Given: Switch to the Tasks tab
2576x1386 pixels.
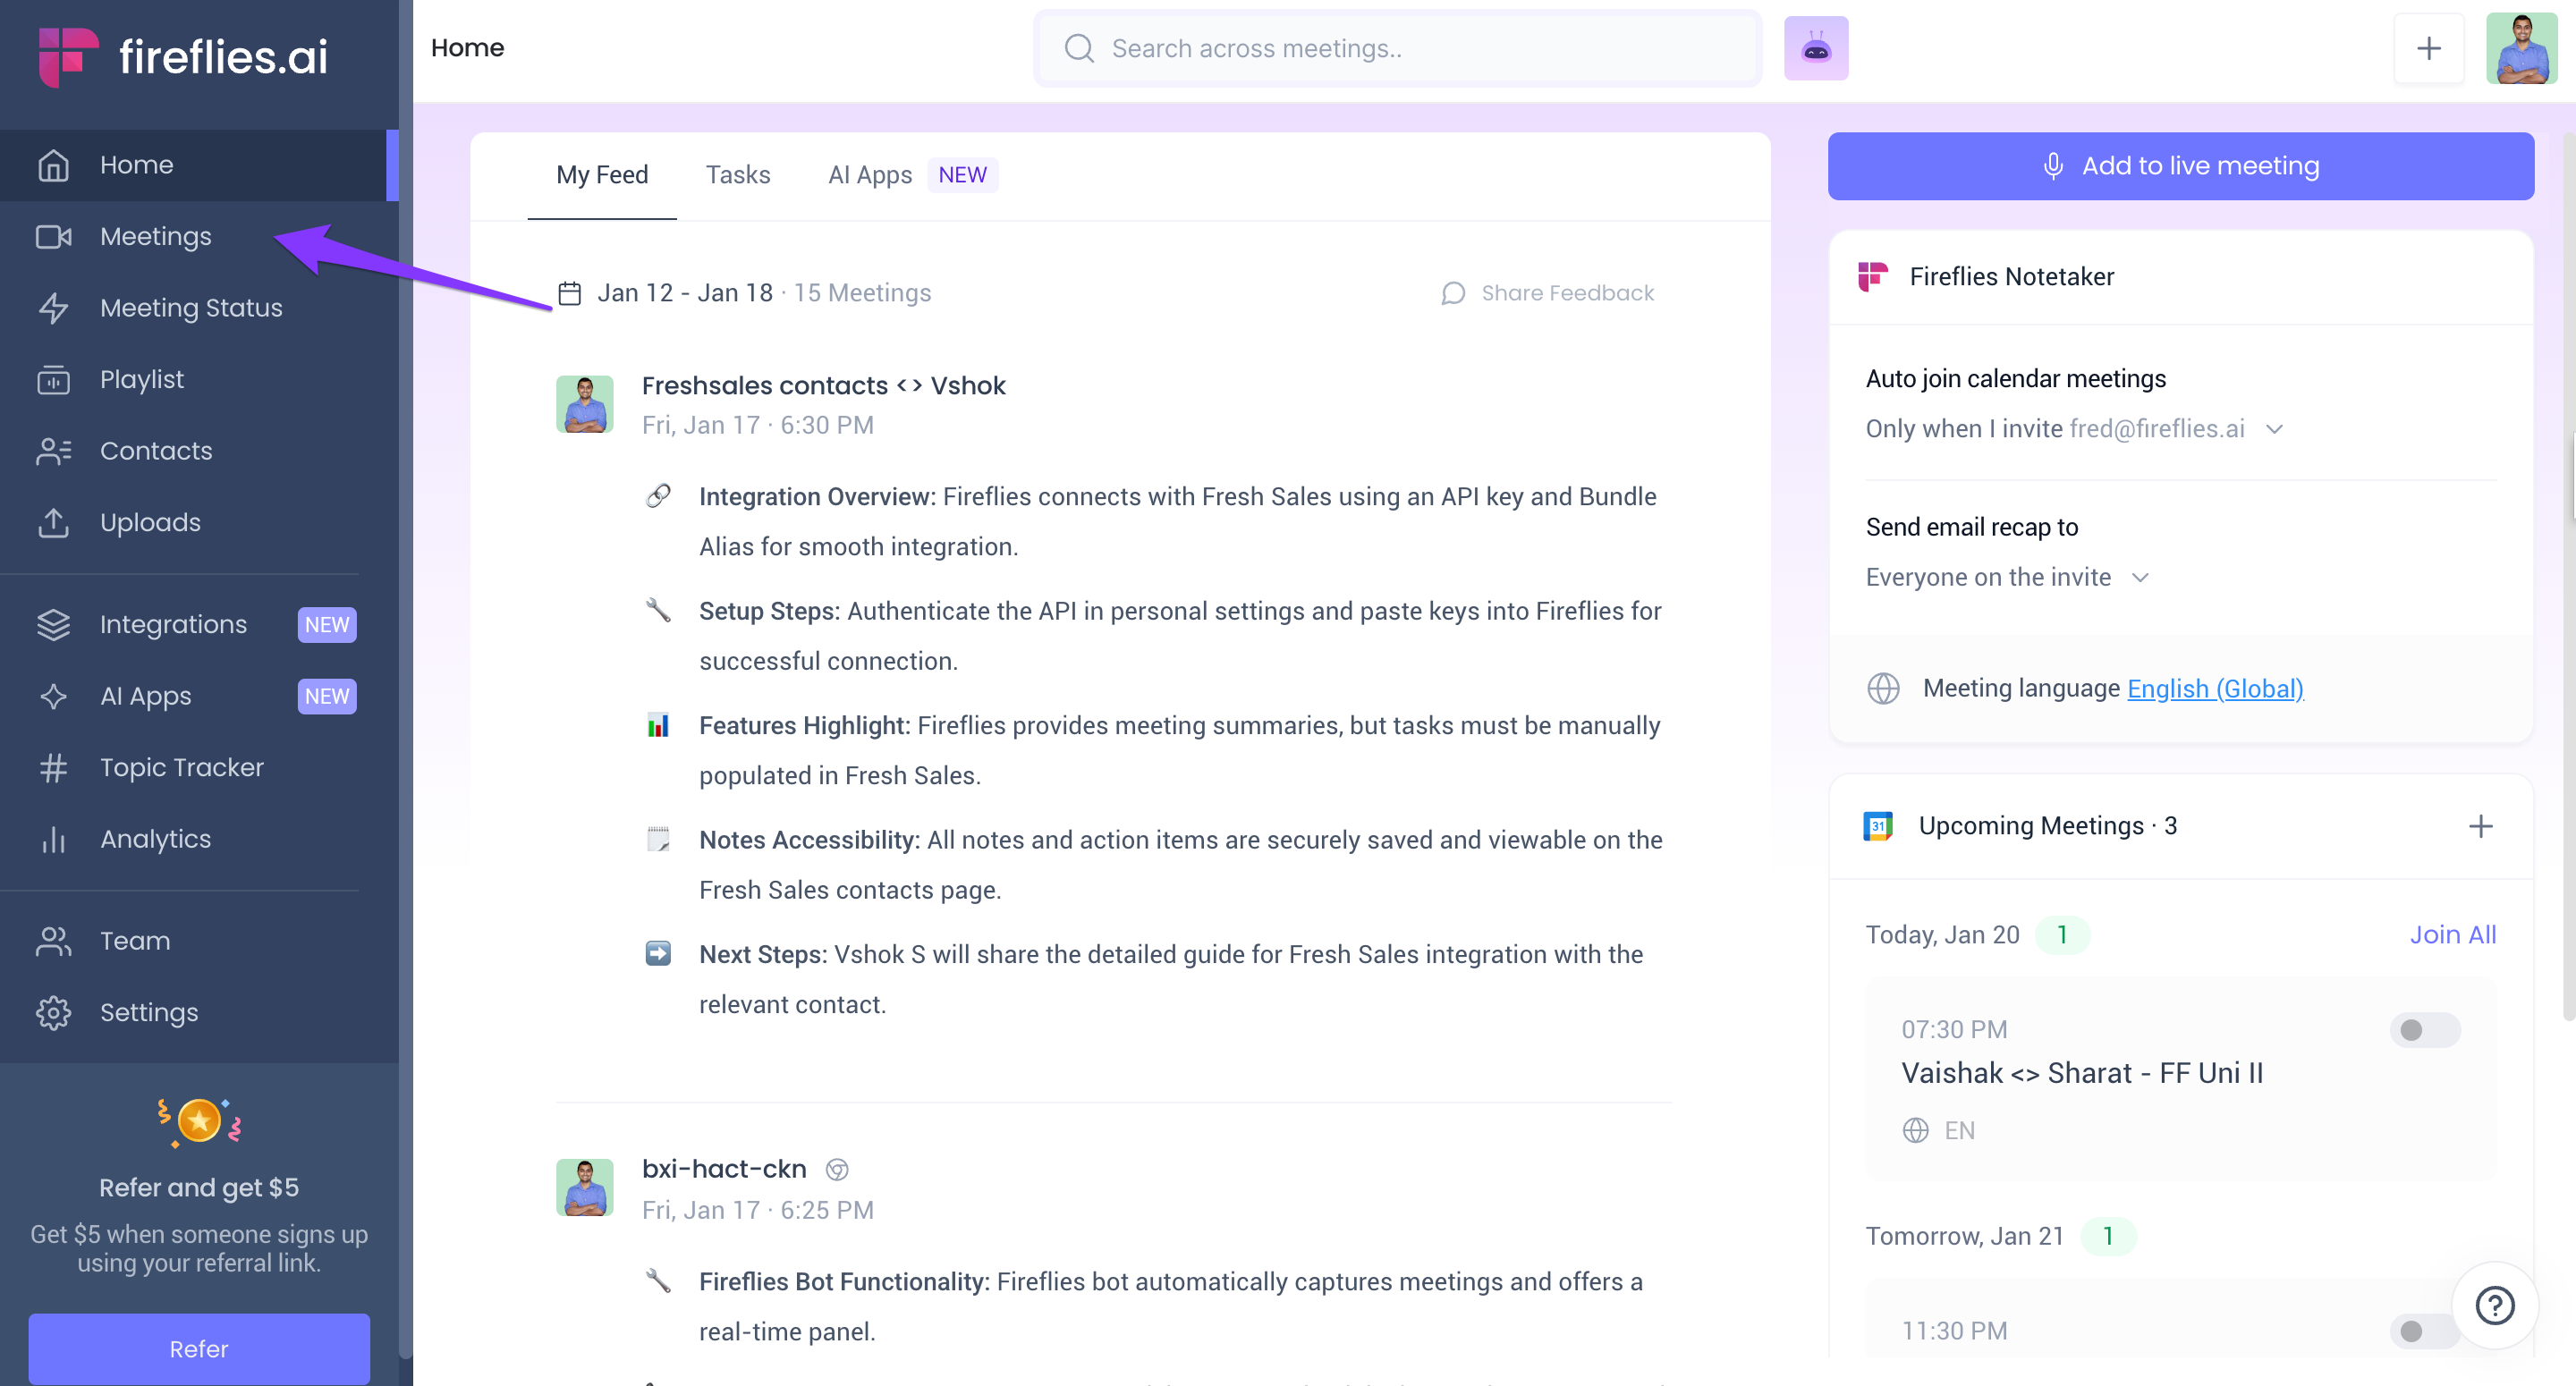Looking at the screenshot, I should pyautogui.click(x=737, y=175).
